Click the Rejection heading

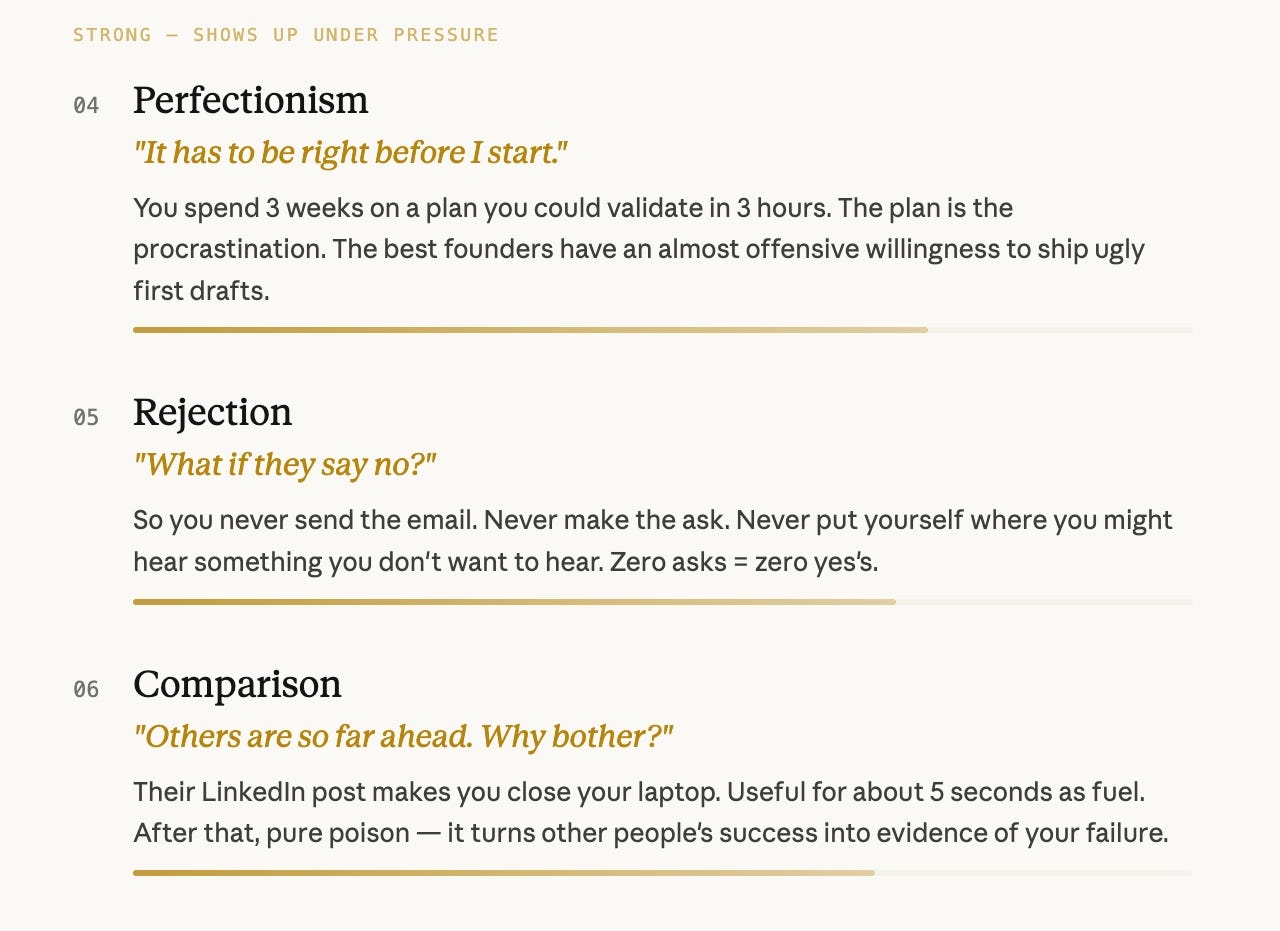212,412
